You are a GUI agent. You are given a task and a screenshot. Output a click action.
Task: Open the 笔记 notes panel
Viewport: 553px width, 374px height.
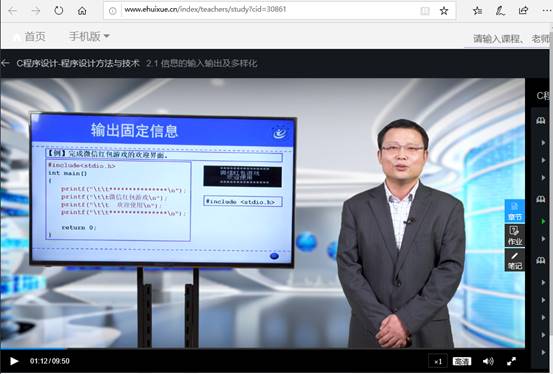(515, 260)
